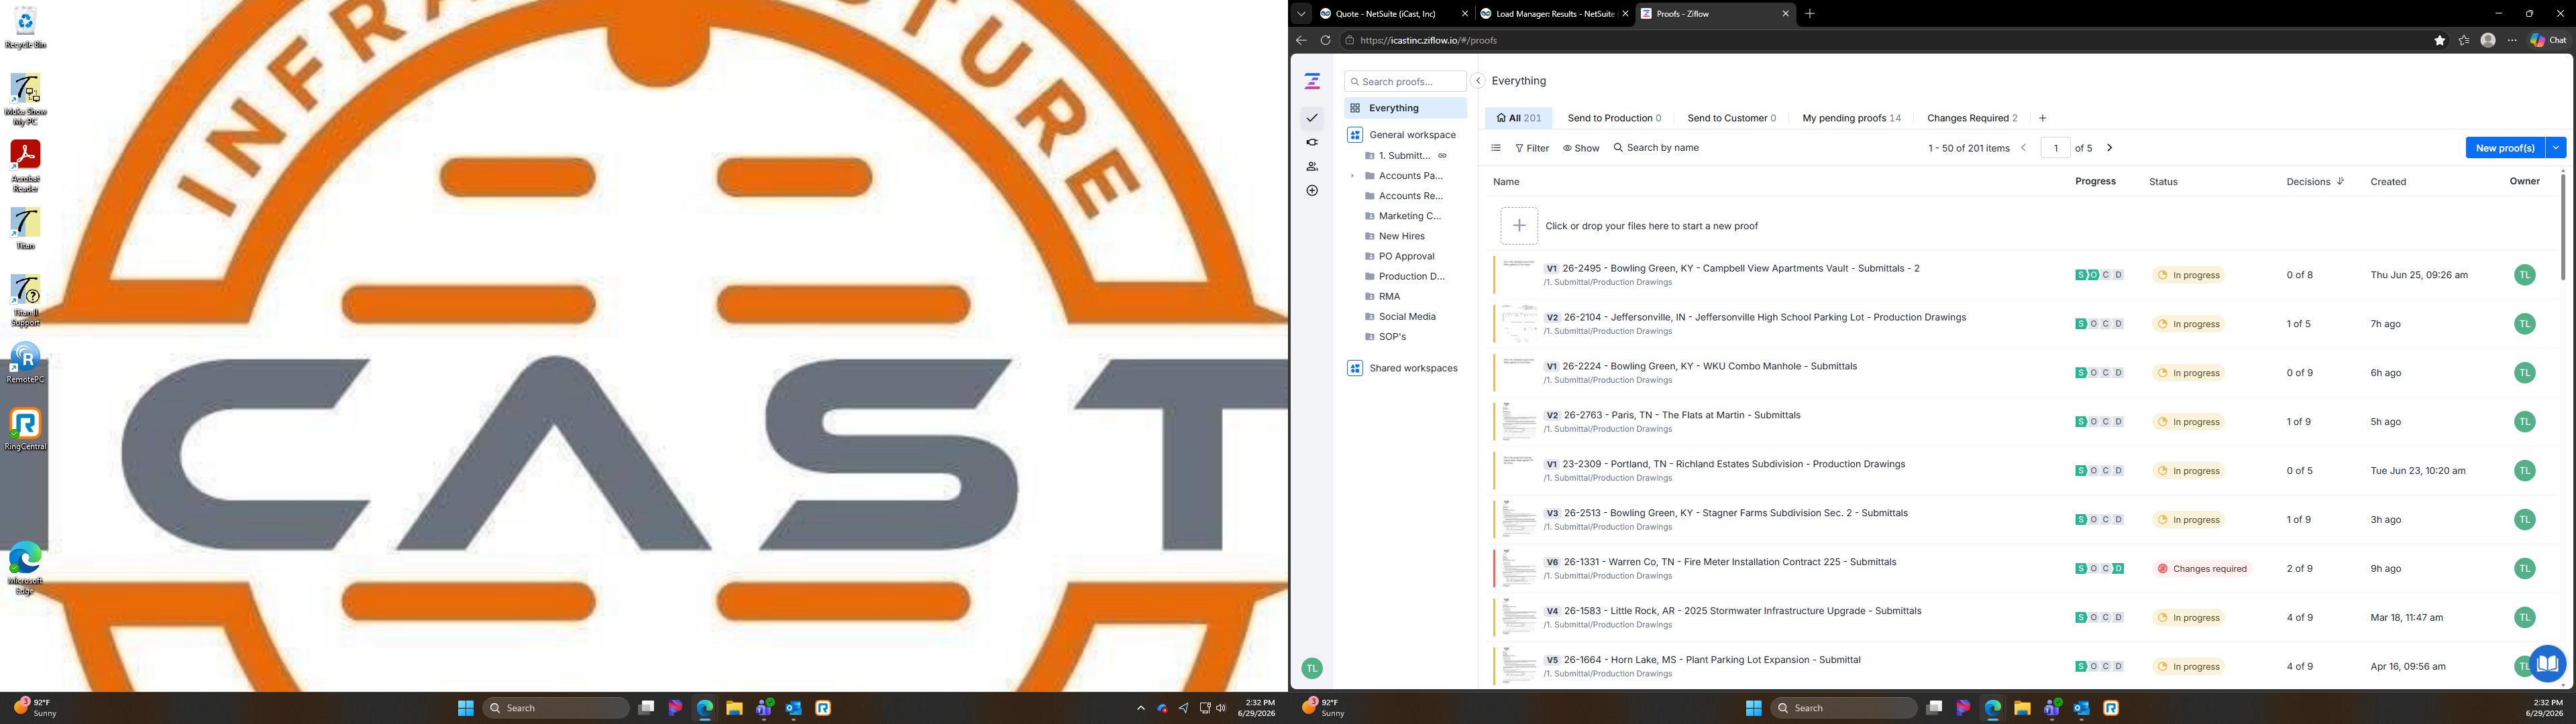Click the Changes required status badge
The height and width of the screenshot is (724, 2576).
(2202, 569)
